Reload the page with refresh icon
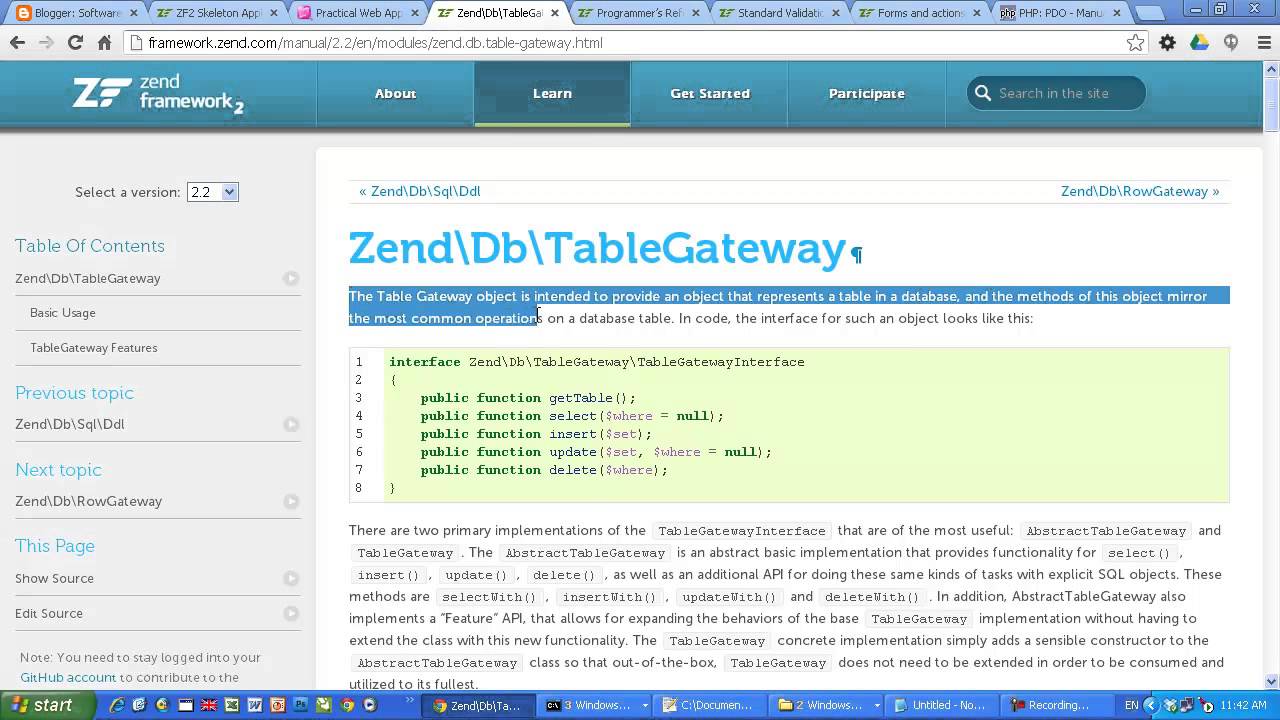This screenshot has width=1280, height=720. (x=75, y=43)
